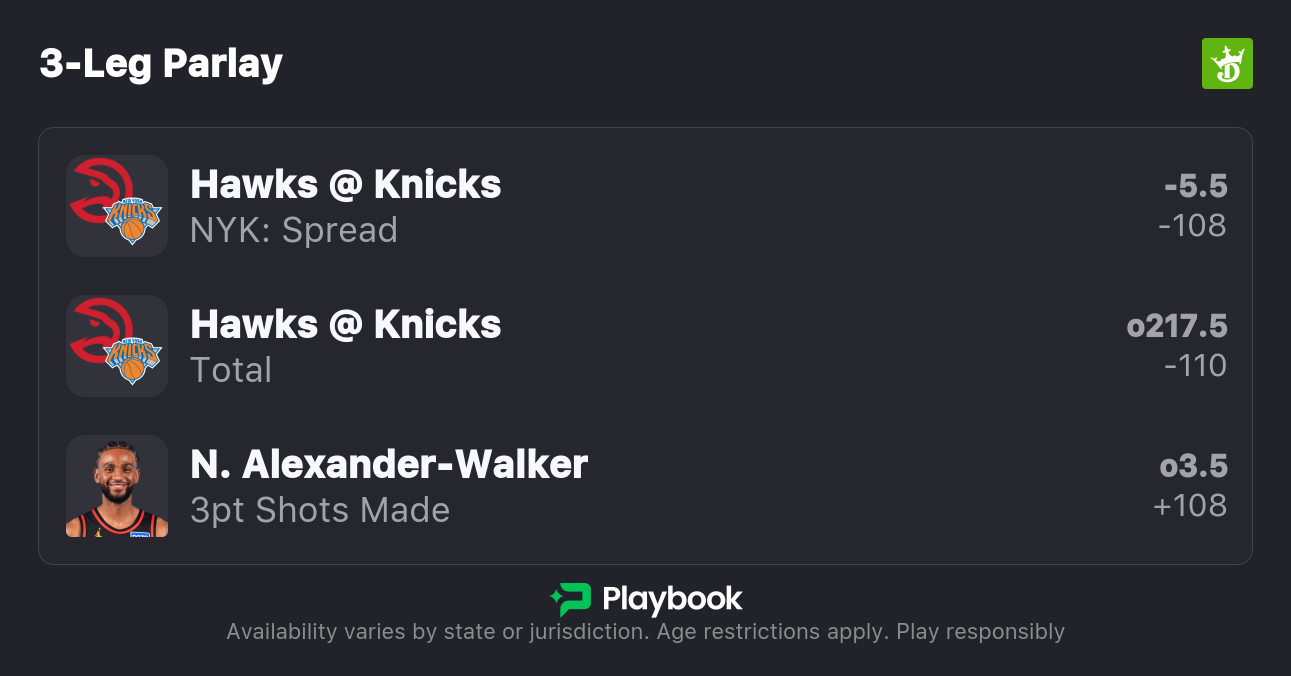
Task: Select the -5.5 spread line
Action: click(x=1195, y=186)
